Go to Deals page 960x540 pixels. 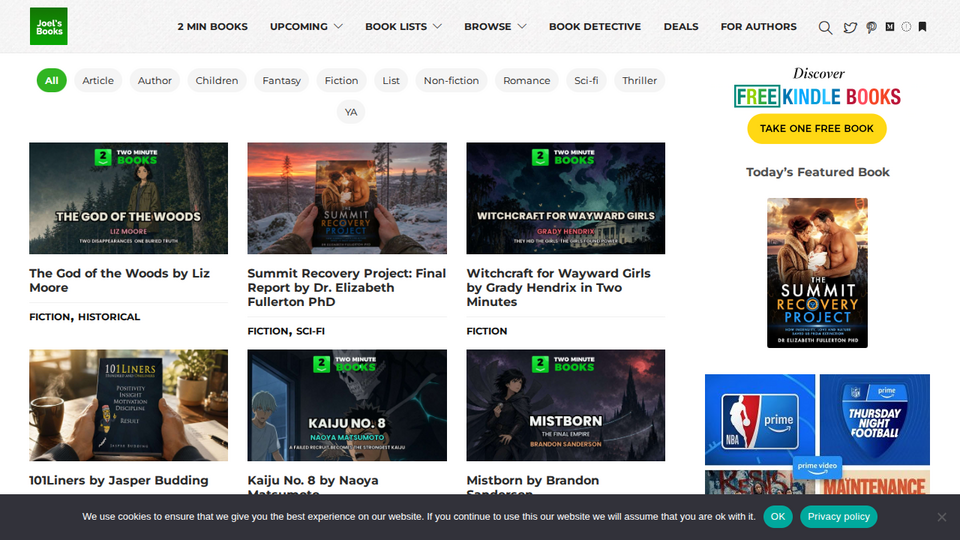681,26
